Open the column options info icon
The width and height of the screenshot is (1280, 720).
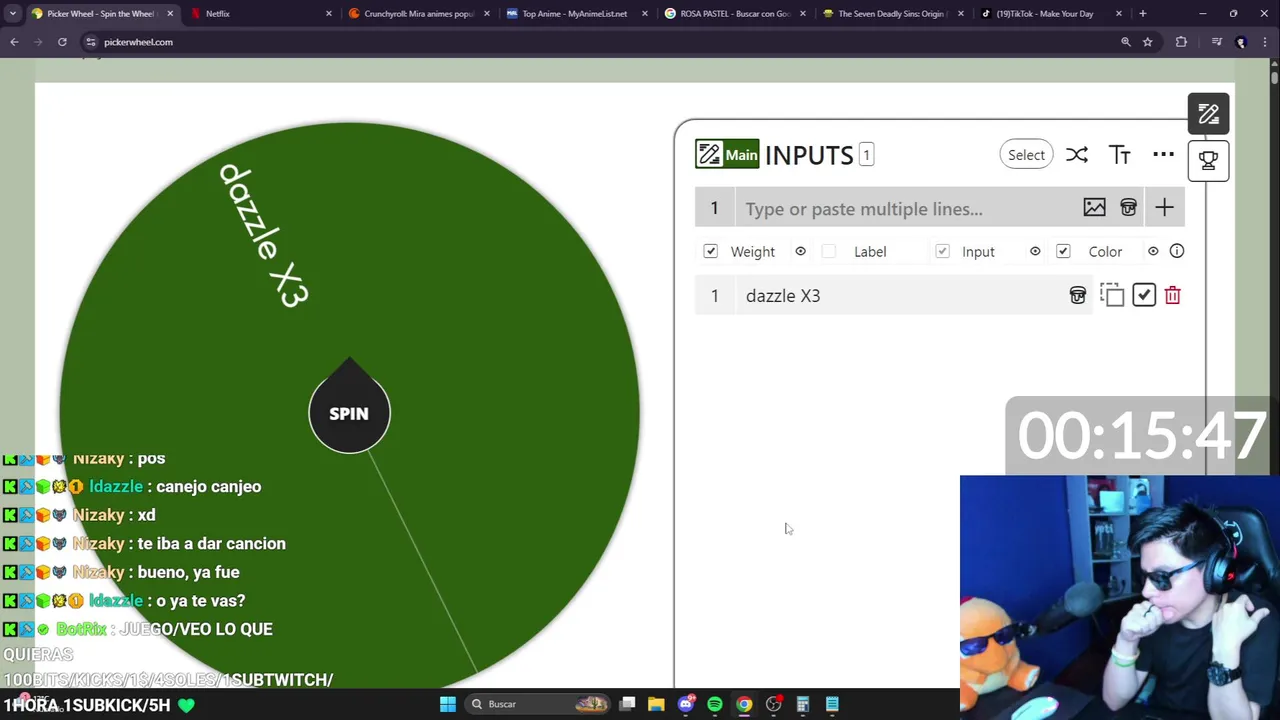pos(1177,252)
